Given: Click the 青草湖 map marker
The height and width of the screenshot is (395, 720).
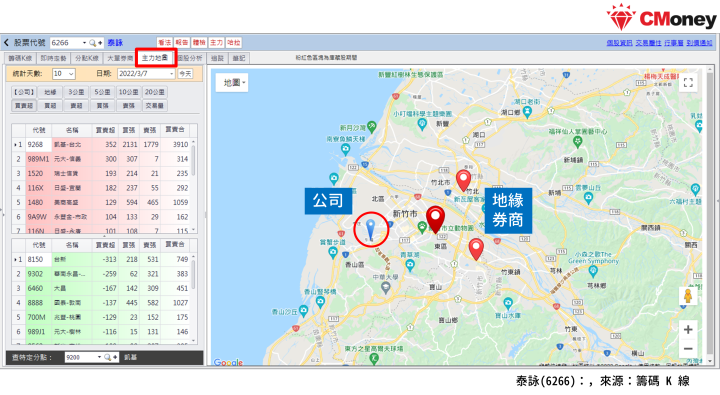Looking at the screenshot, I should click(x=410, y=265).
